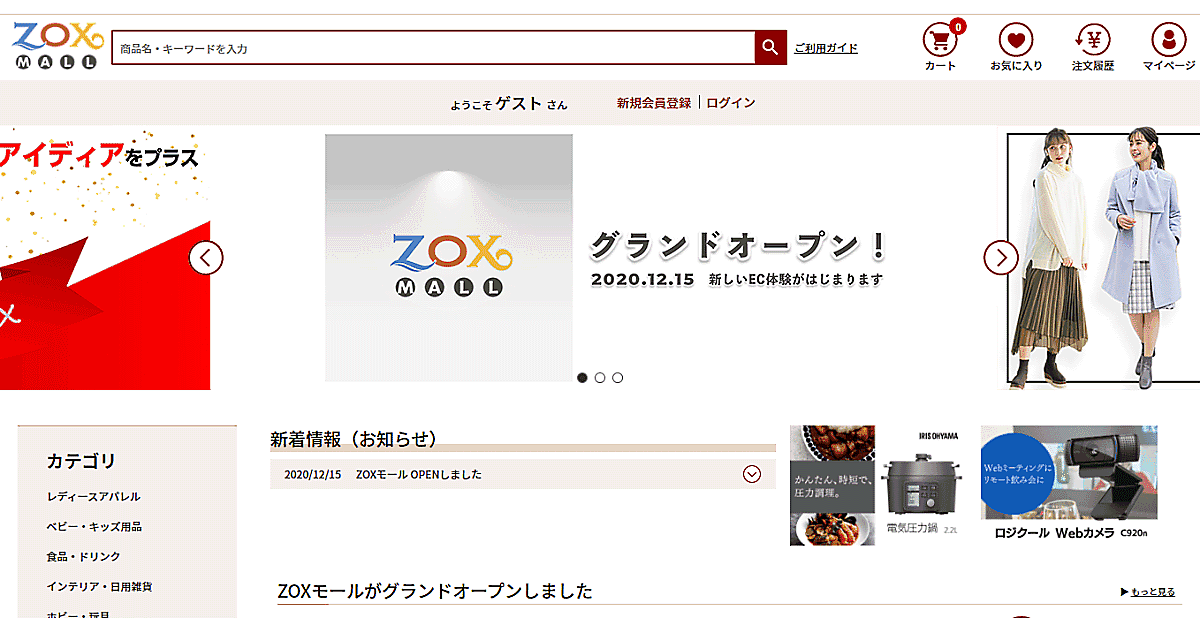The width and height of the screenshot is (1200, 630).
Task: Open the Logicool Webカメラ banner
Action: point(1069,485)
